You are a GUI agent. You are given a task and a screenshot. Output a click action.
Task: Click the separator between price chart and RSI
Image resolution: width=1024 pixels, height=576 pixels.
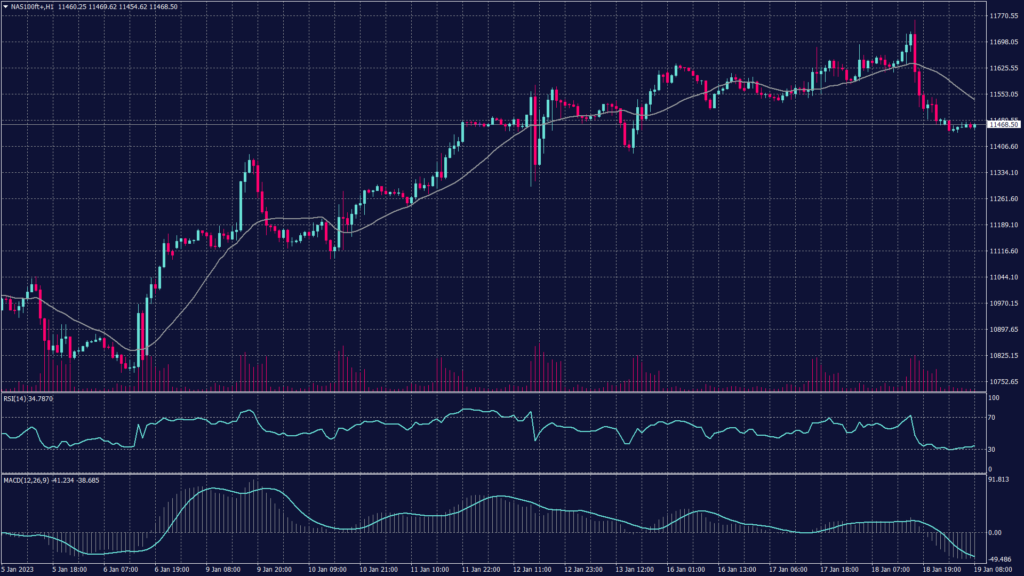(x=490, y=392)
